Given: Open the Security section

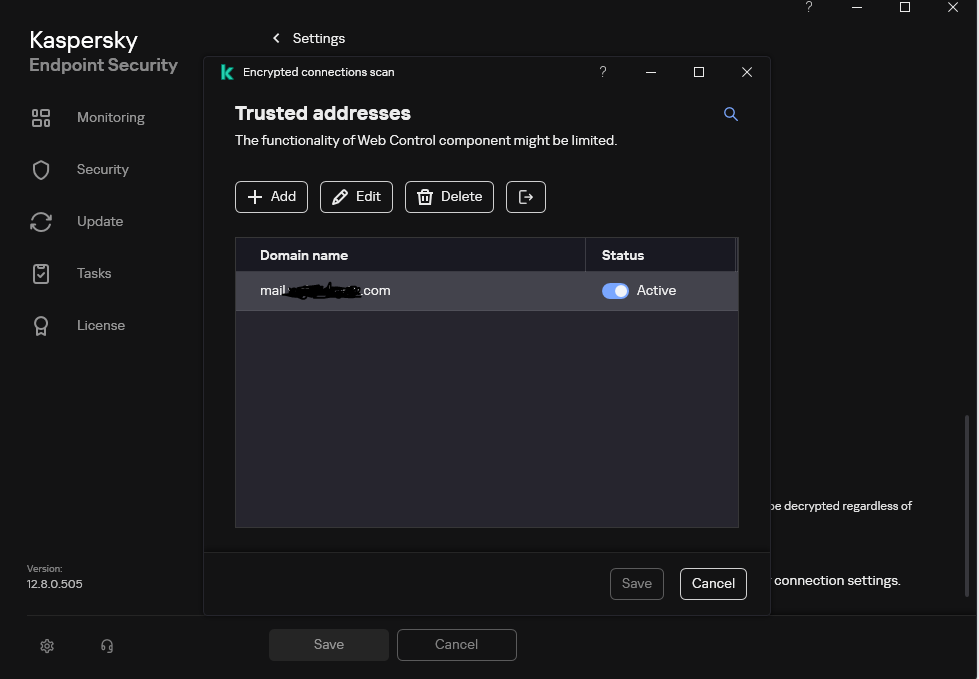Looking at the screenshot, I should pos(102,169).
